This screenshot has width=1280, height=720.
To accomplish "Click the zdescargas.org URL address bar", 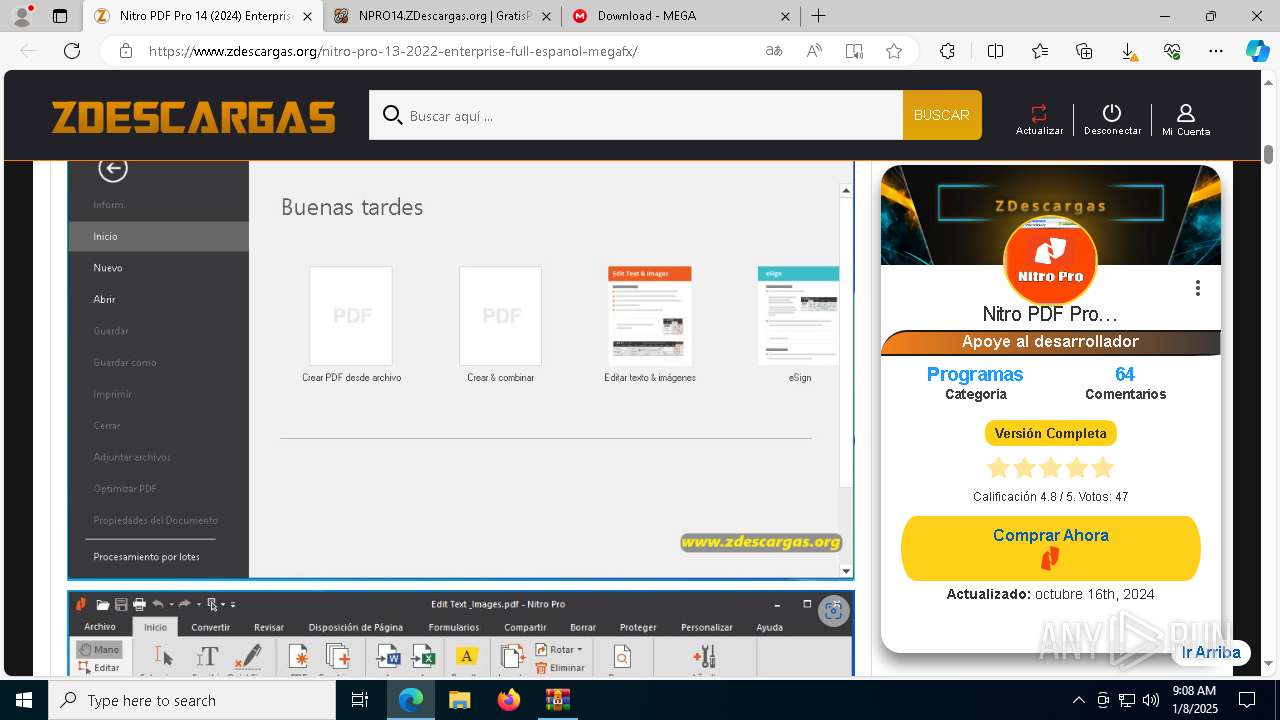I will pos(393,51).
